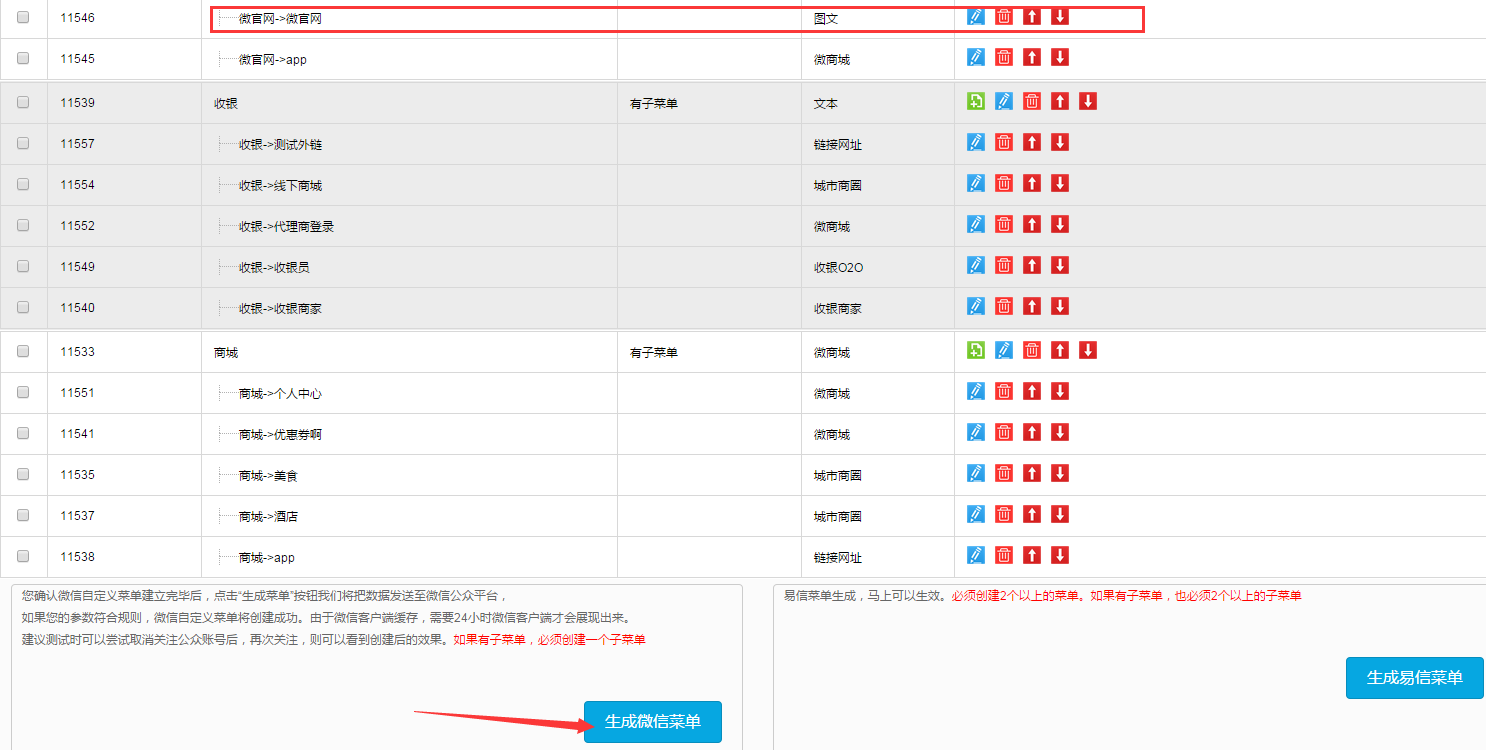
Task: Delete 商城->优惠券啊 row with trash icon
Action: click(x=1004, y=432)
